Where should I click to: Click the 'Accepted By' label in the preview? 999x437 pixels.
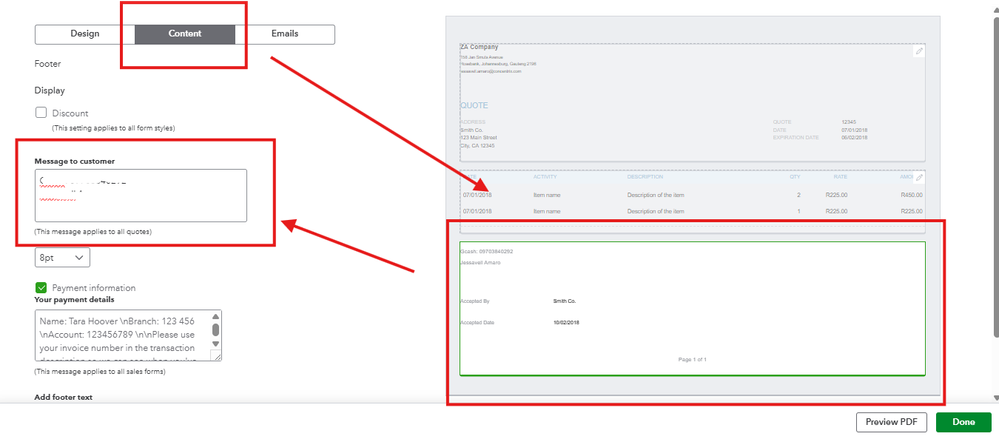tap(475, 301)
